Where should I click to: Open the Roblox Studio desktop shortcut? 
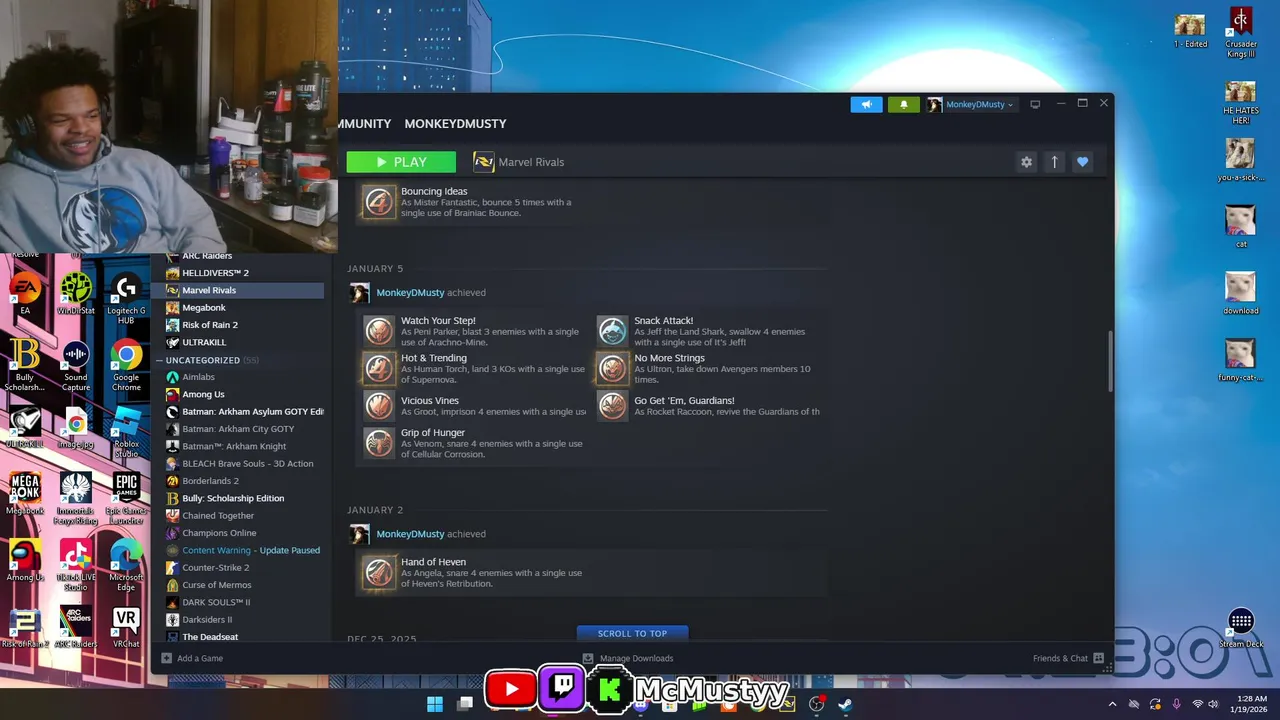(126, 432)
